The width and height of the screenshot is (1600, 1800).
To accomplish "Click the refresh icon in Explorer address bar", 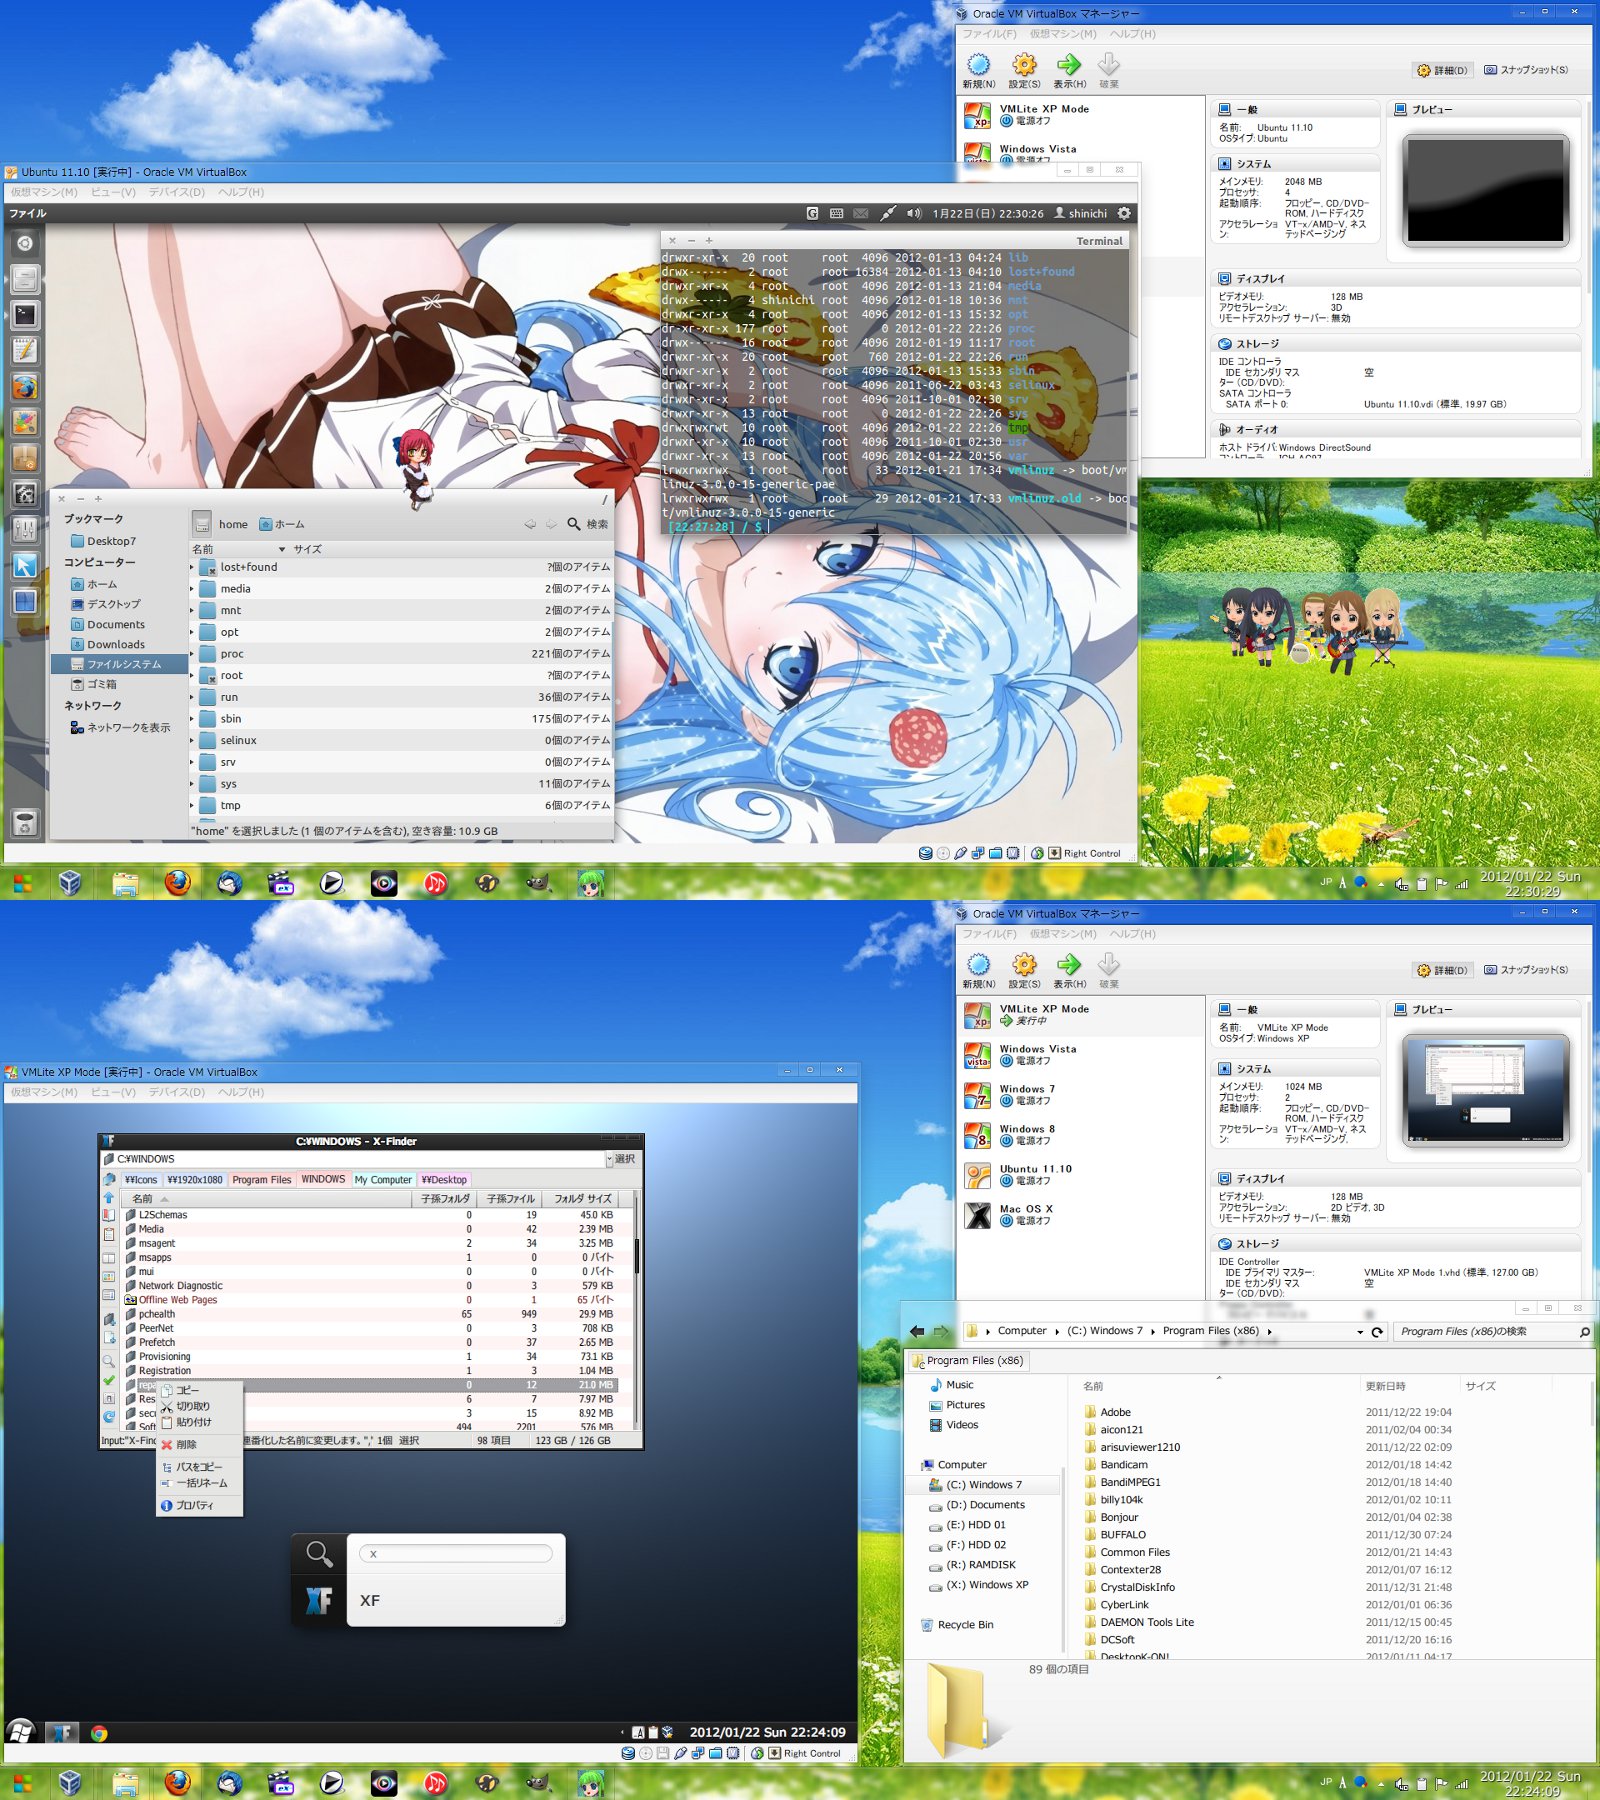I will pyautogui.click(x=1377, y=1332).
